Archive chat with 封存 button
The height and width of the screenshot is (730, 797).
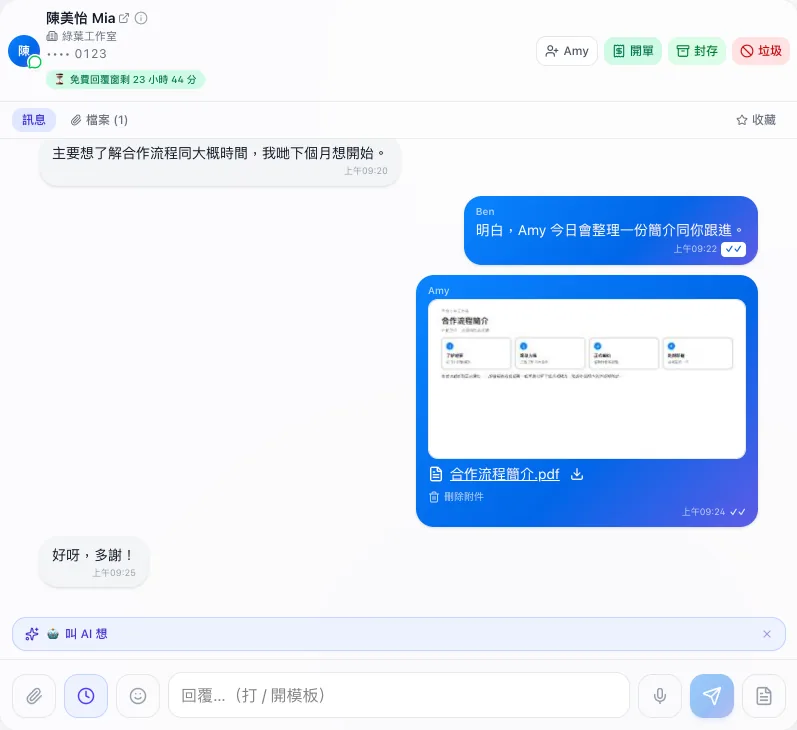click(697, 51)
